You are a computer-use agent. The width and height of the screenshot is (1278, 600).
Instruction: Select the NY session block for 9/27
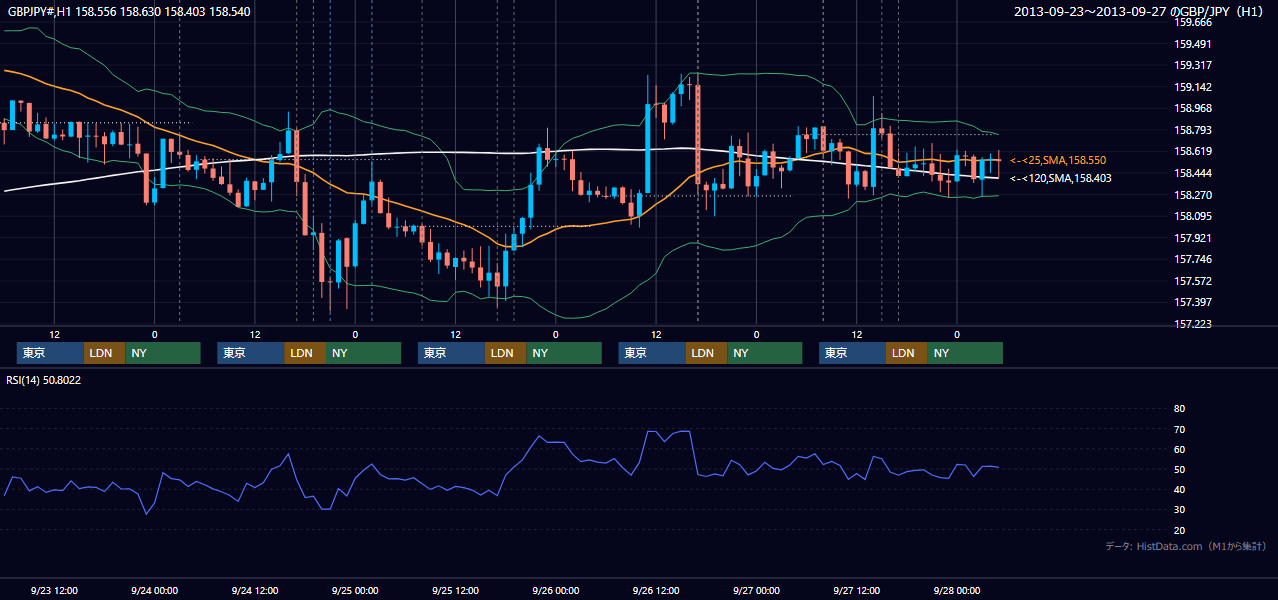point(965,353)
